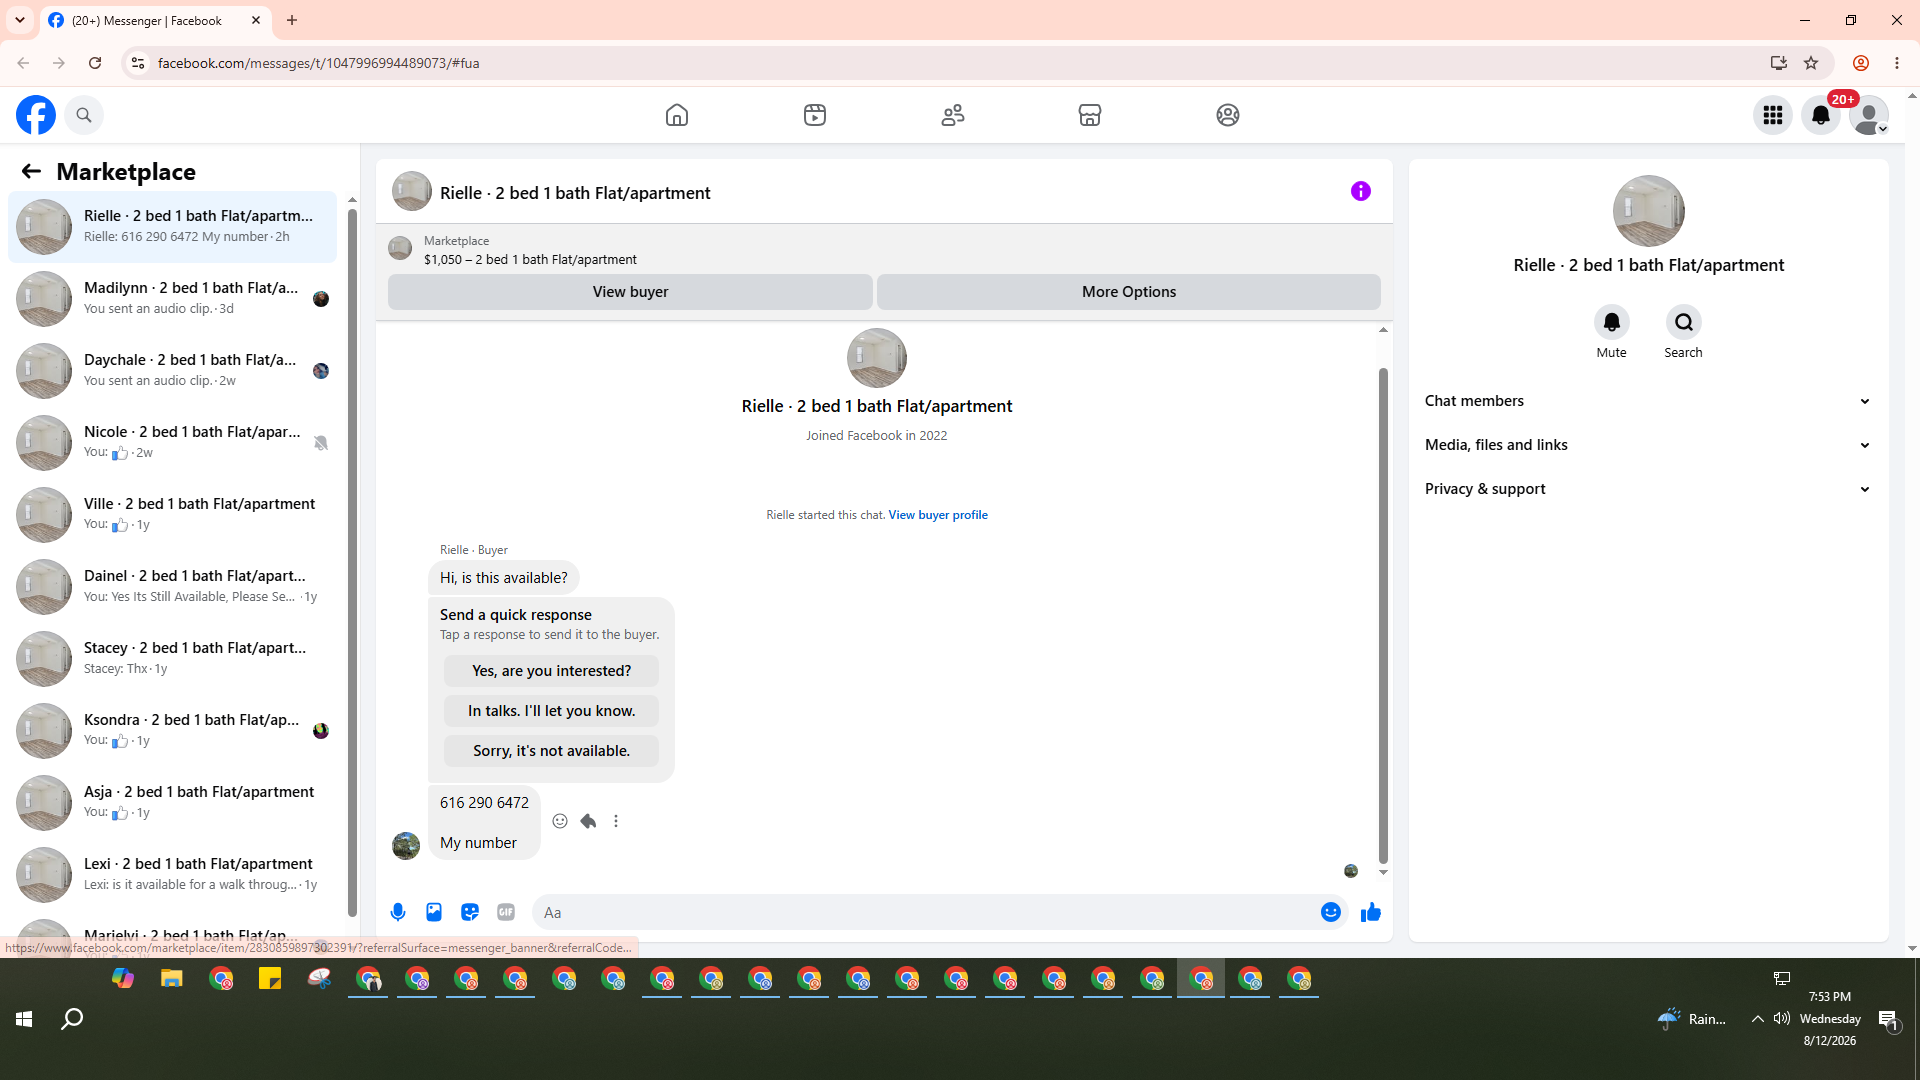Open the emoji picker in the composer

pyautogui.click(x=1331, y=912)
